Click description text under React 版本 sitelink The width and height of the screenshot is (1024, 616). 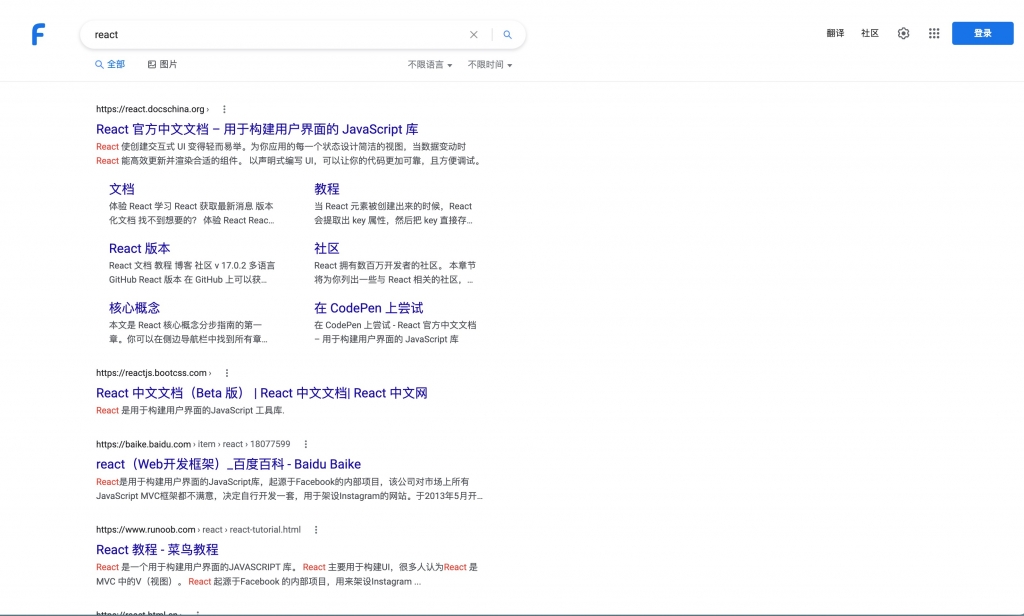[192, 272]
